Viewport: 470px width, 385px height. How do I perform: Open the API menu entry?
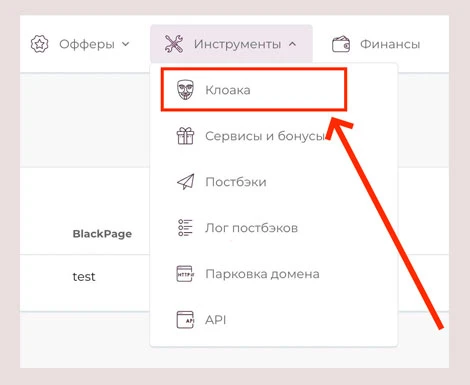(x=216, y=320)
